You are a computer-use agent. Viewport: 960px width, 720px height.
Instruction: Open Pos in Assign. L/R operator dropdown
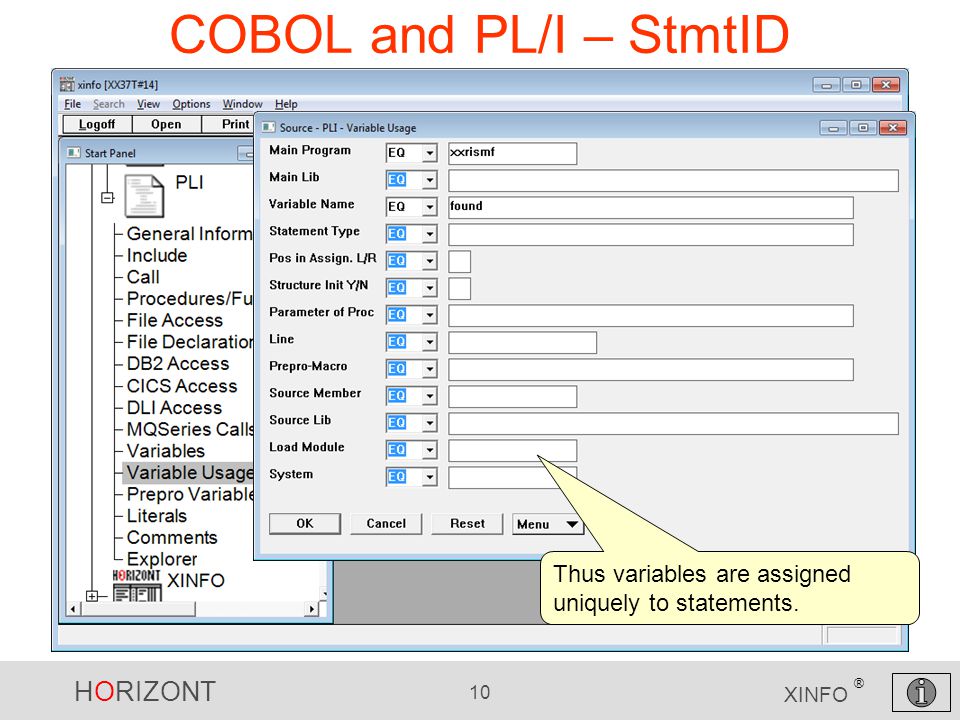pyautogui.click(x=430, y=261)
